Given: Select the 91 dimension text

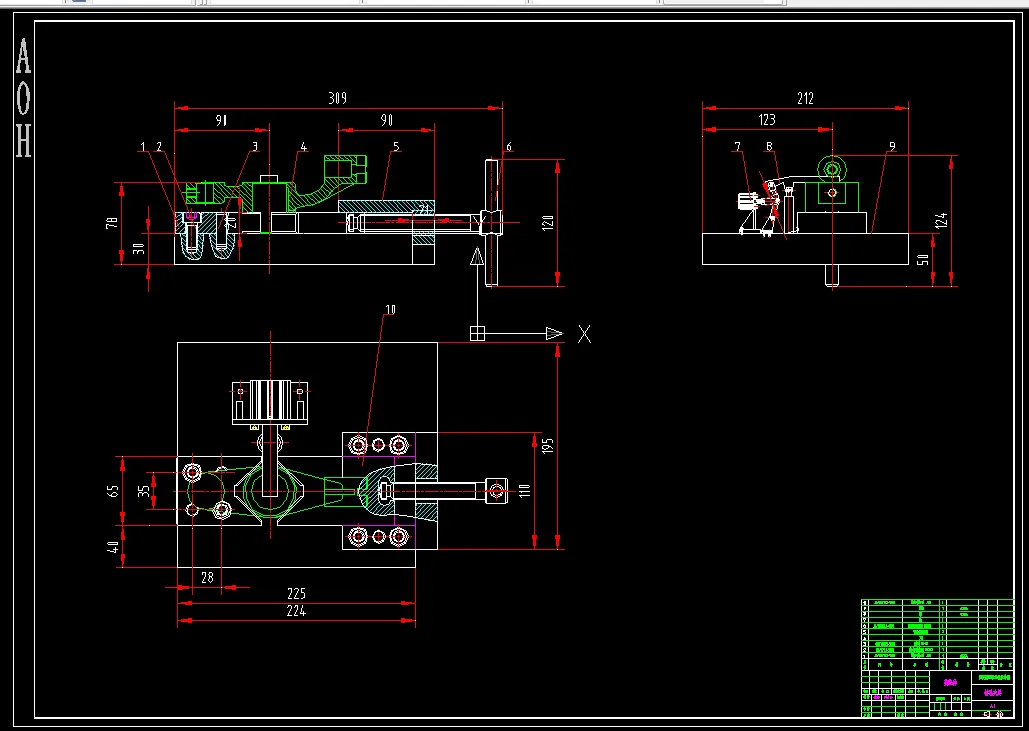Looking at the screenshot, I should click(x=222, y=121).
